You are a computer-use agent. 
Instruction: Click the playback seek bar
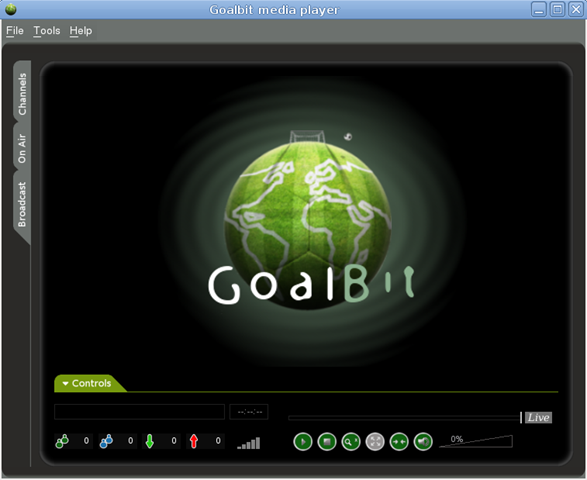click(404, 417)
